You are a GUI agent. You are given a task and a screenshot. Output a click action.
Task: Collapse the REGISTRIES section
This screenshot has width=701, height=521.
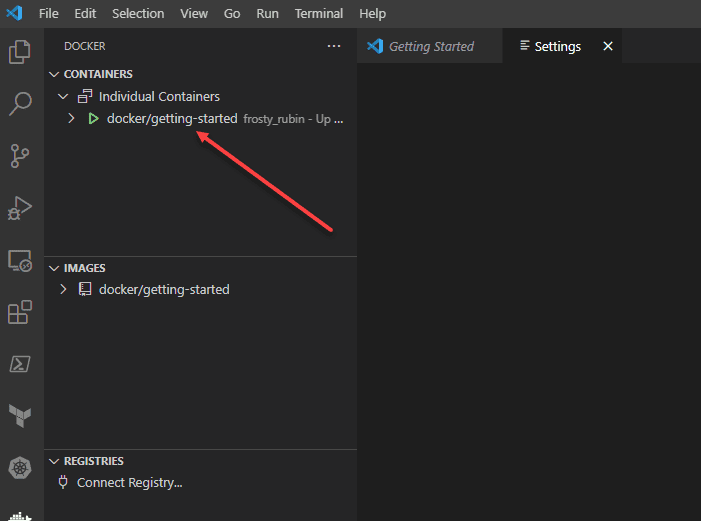[54, 462]
